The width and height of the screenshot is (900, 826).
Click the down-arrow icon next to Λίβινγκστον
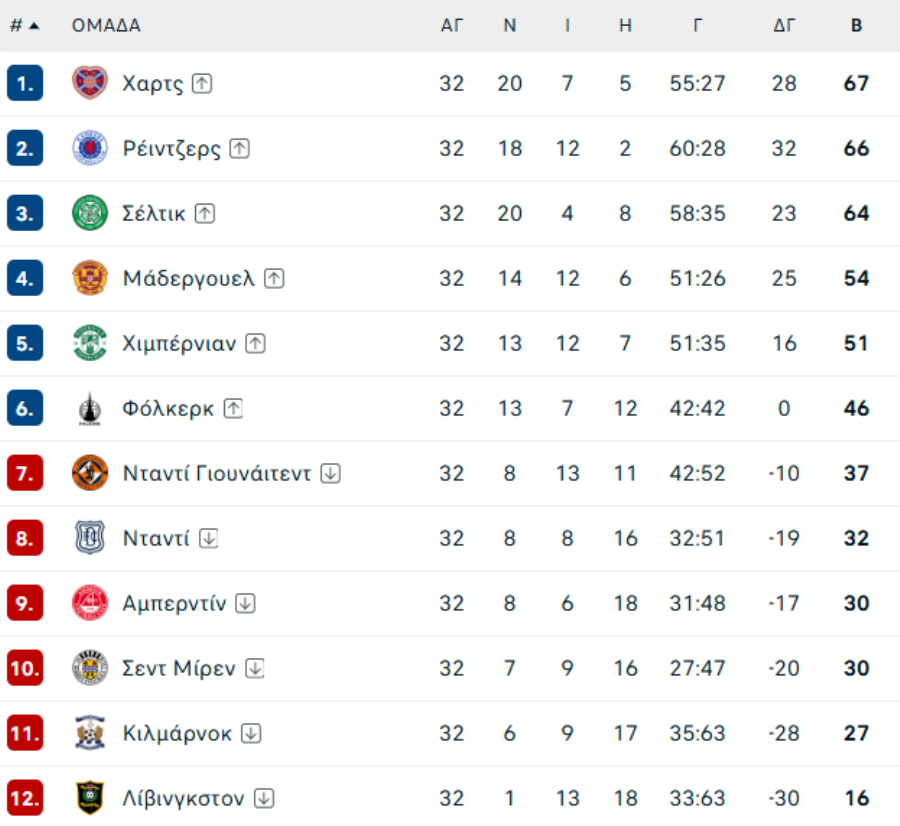(264, 798)
